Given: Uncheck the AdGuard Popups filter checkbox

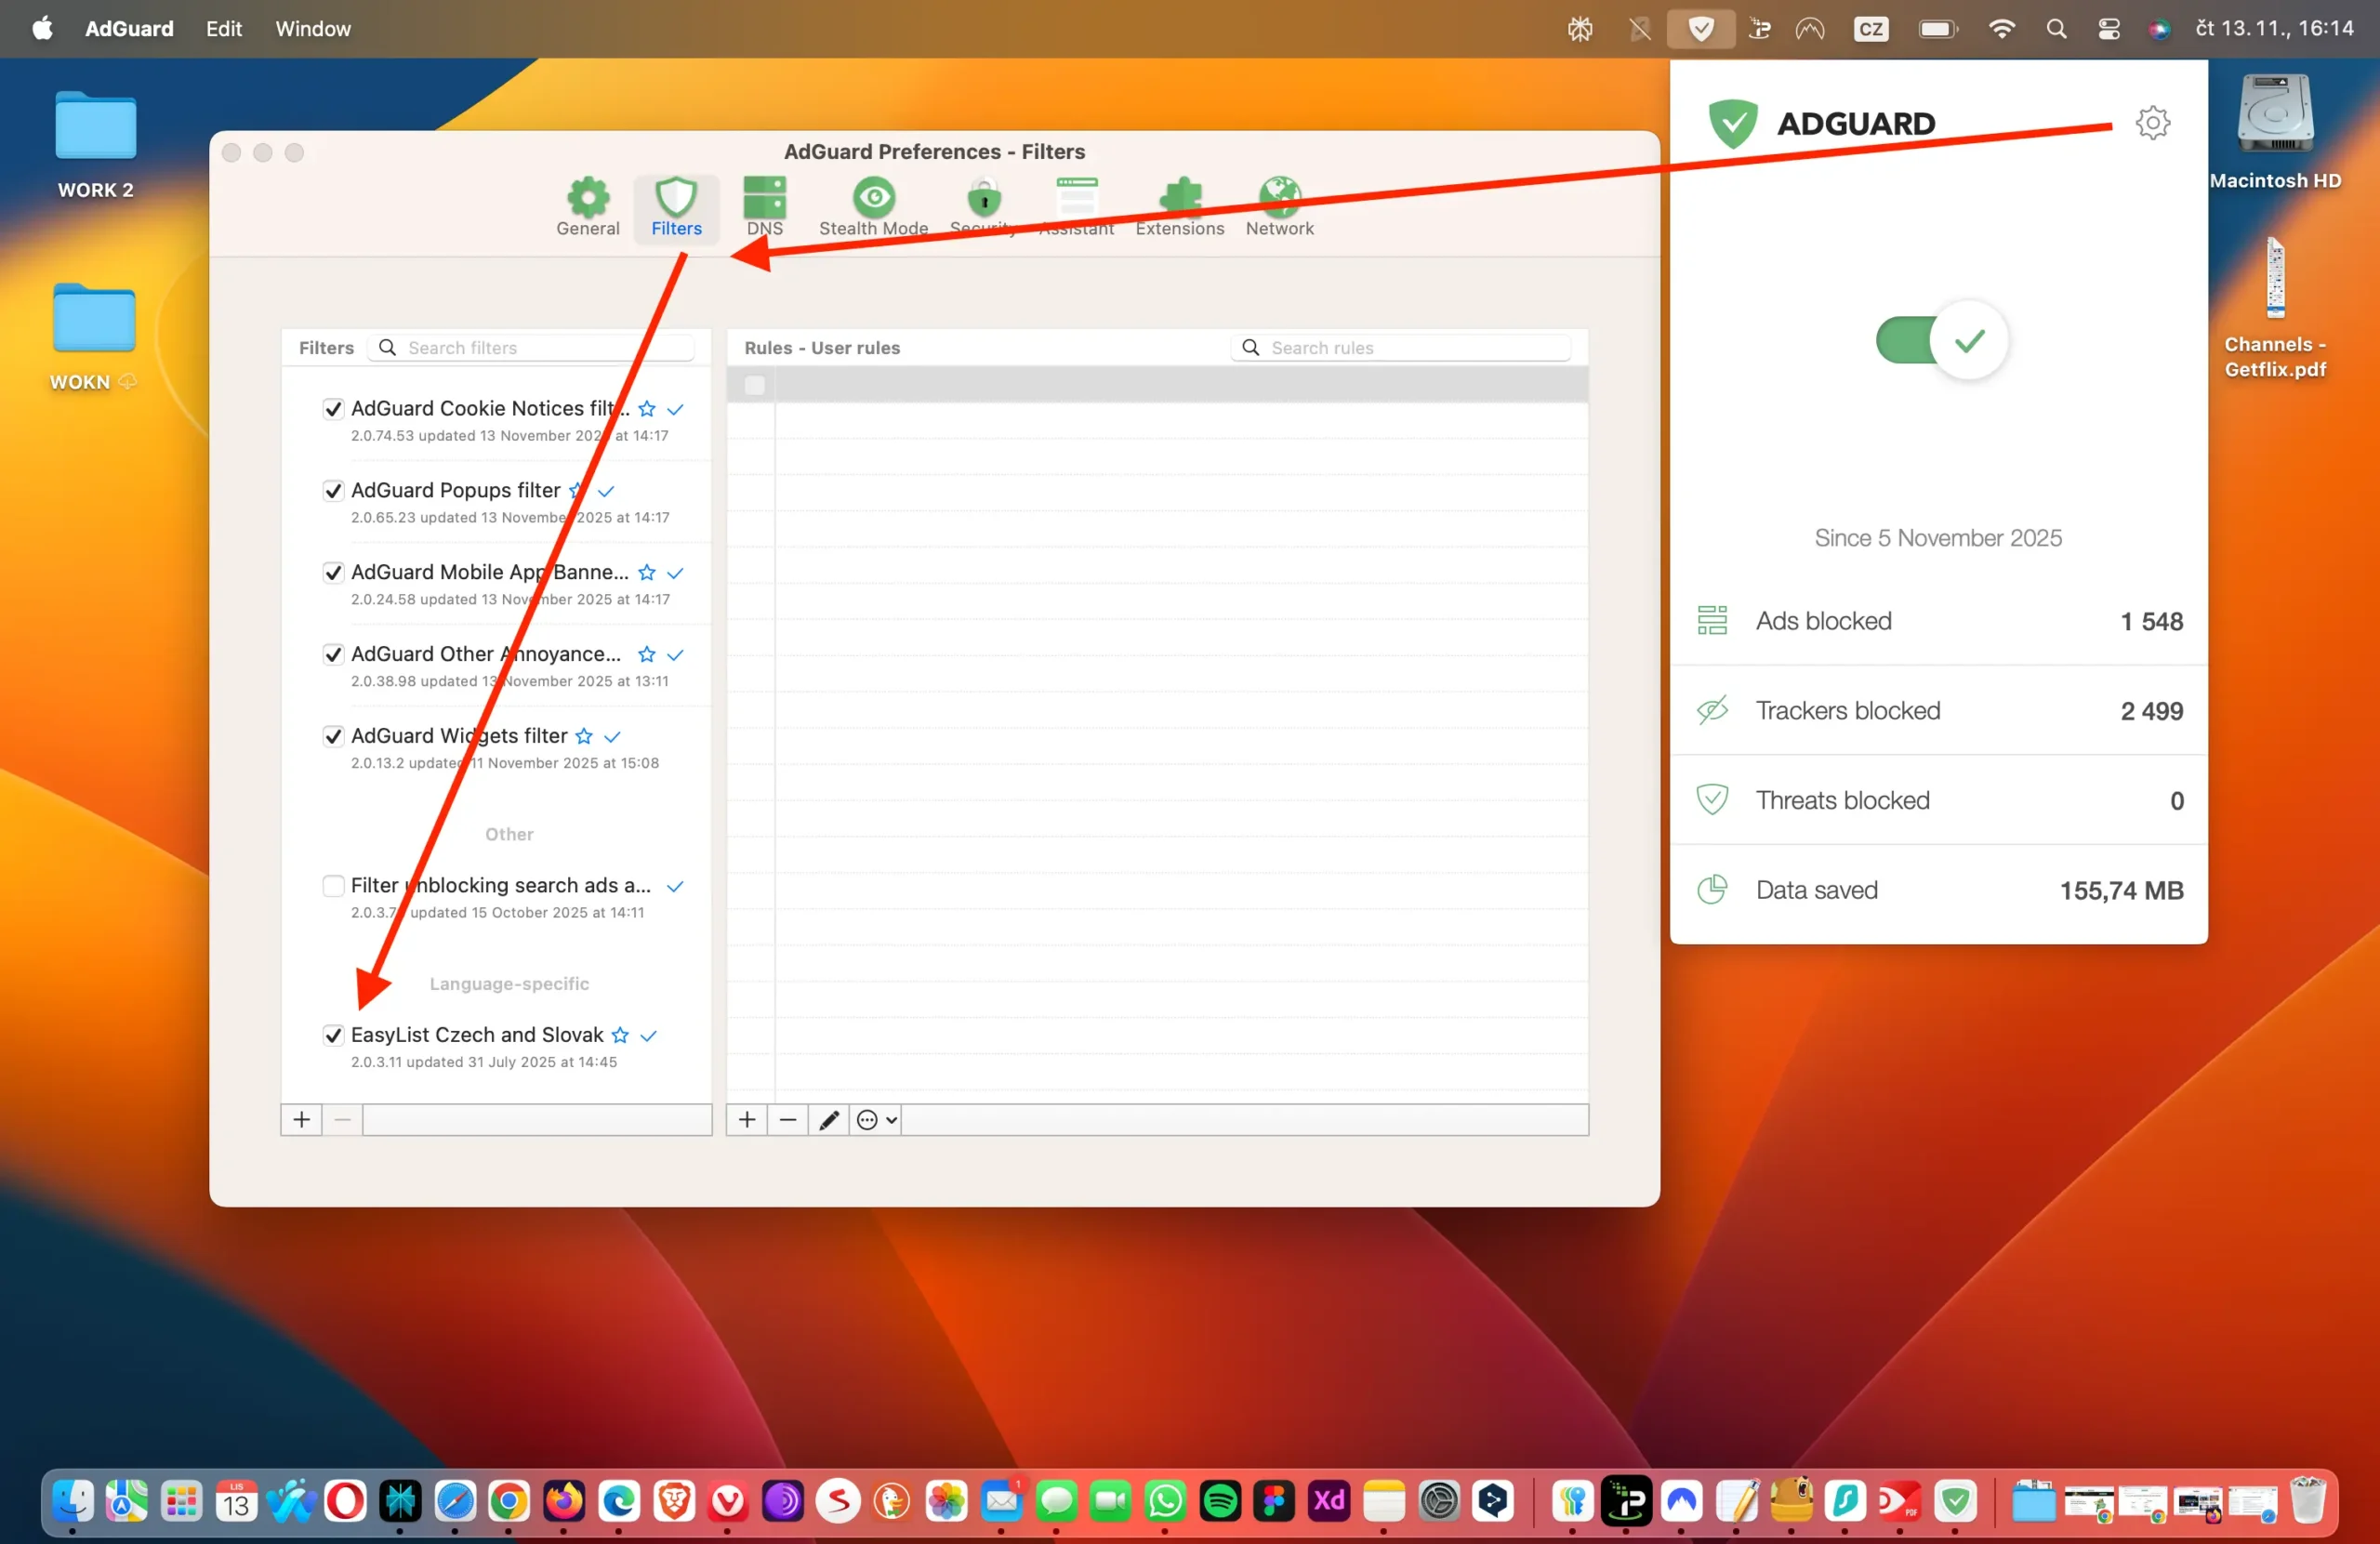Looking at the screenshot, I should tap(333, 491).
